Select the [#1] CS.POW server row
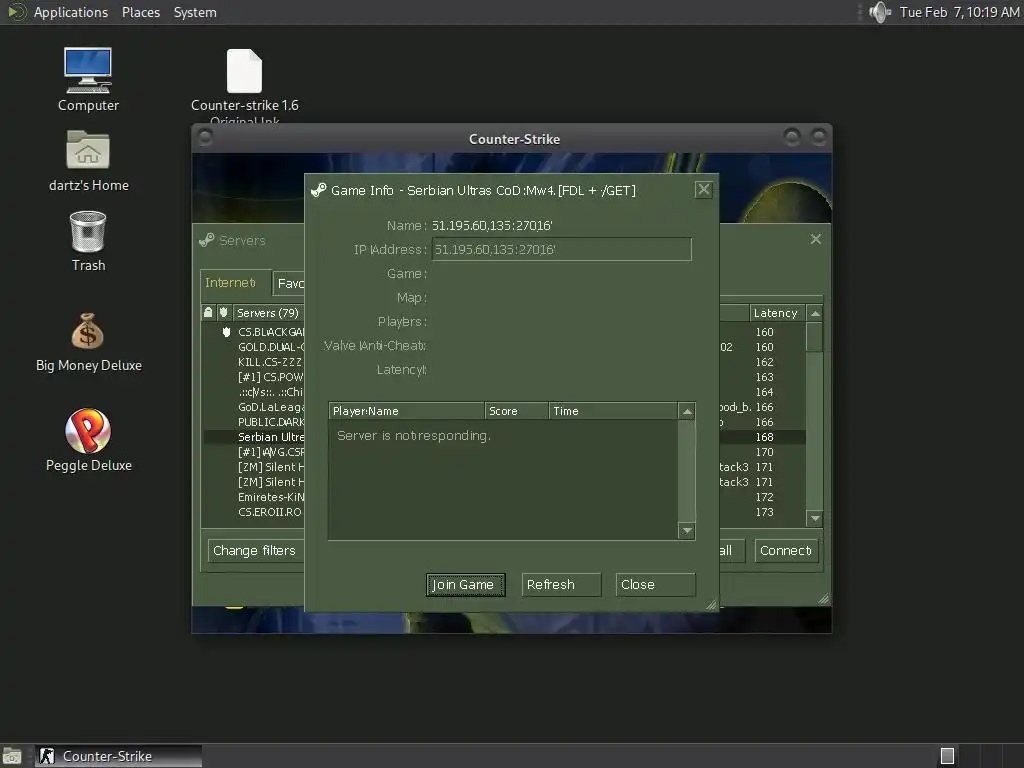 tap(254, 377)
